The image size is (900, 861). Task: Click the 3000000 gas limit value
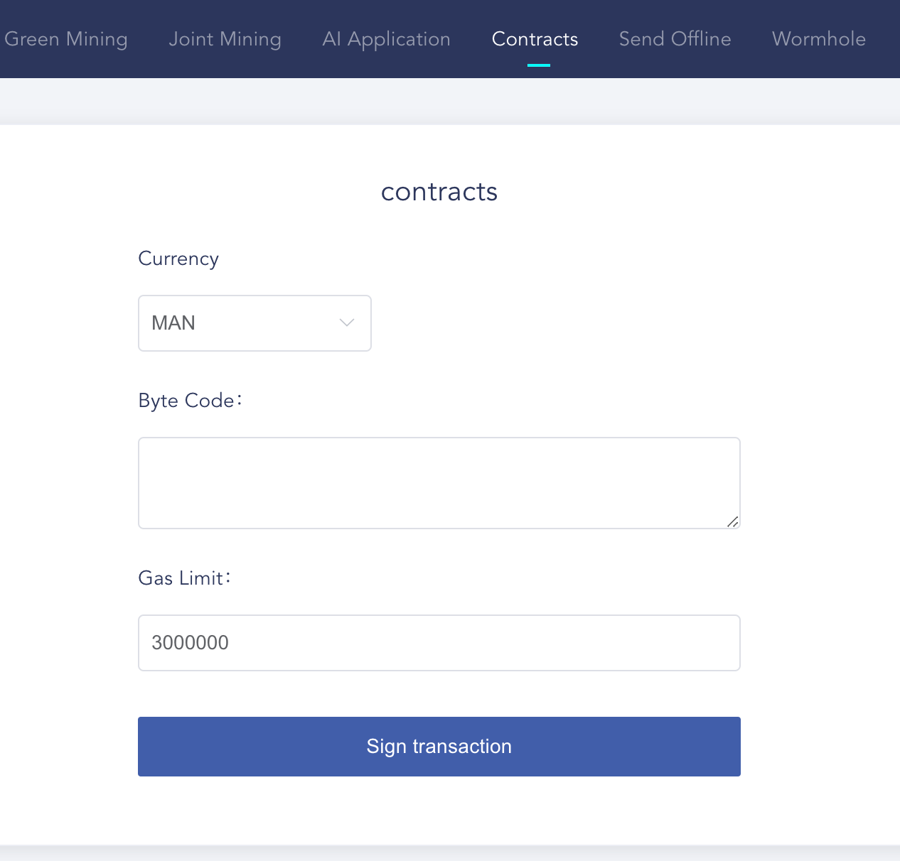189,642
